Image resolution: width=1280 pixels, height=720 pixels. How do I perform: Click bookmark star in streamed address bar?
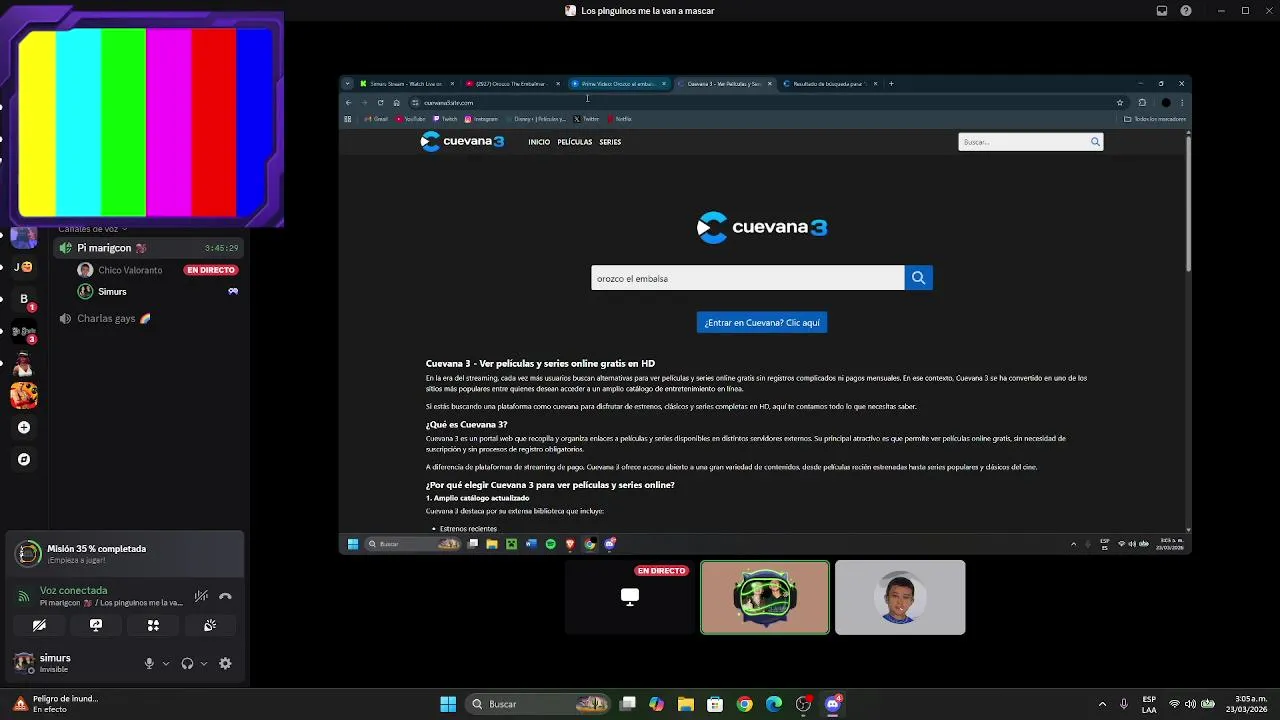click(1119, 102)
